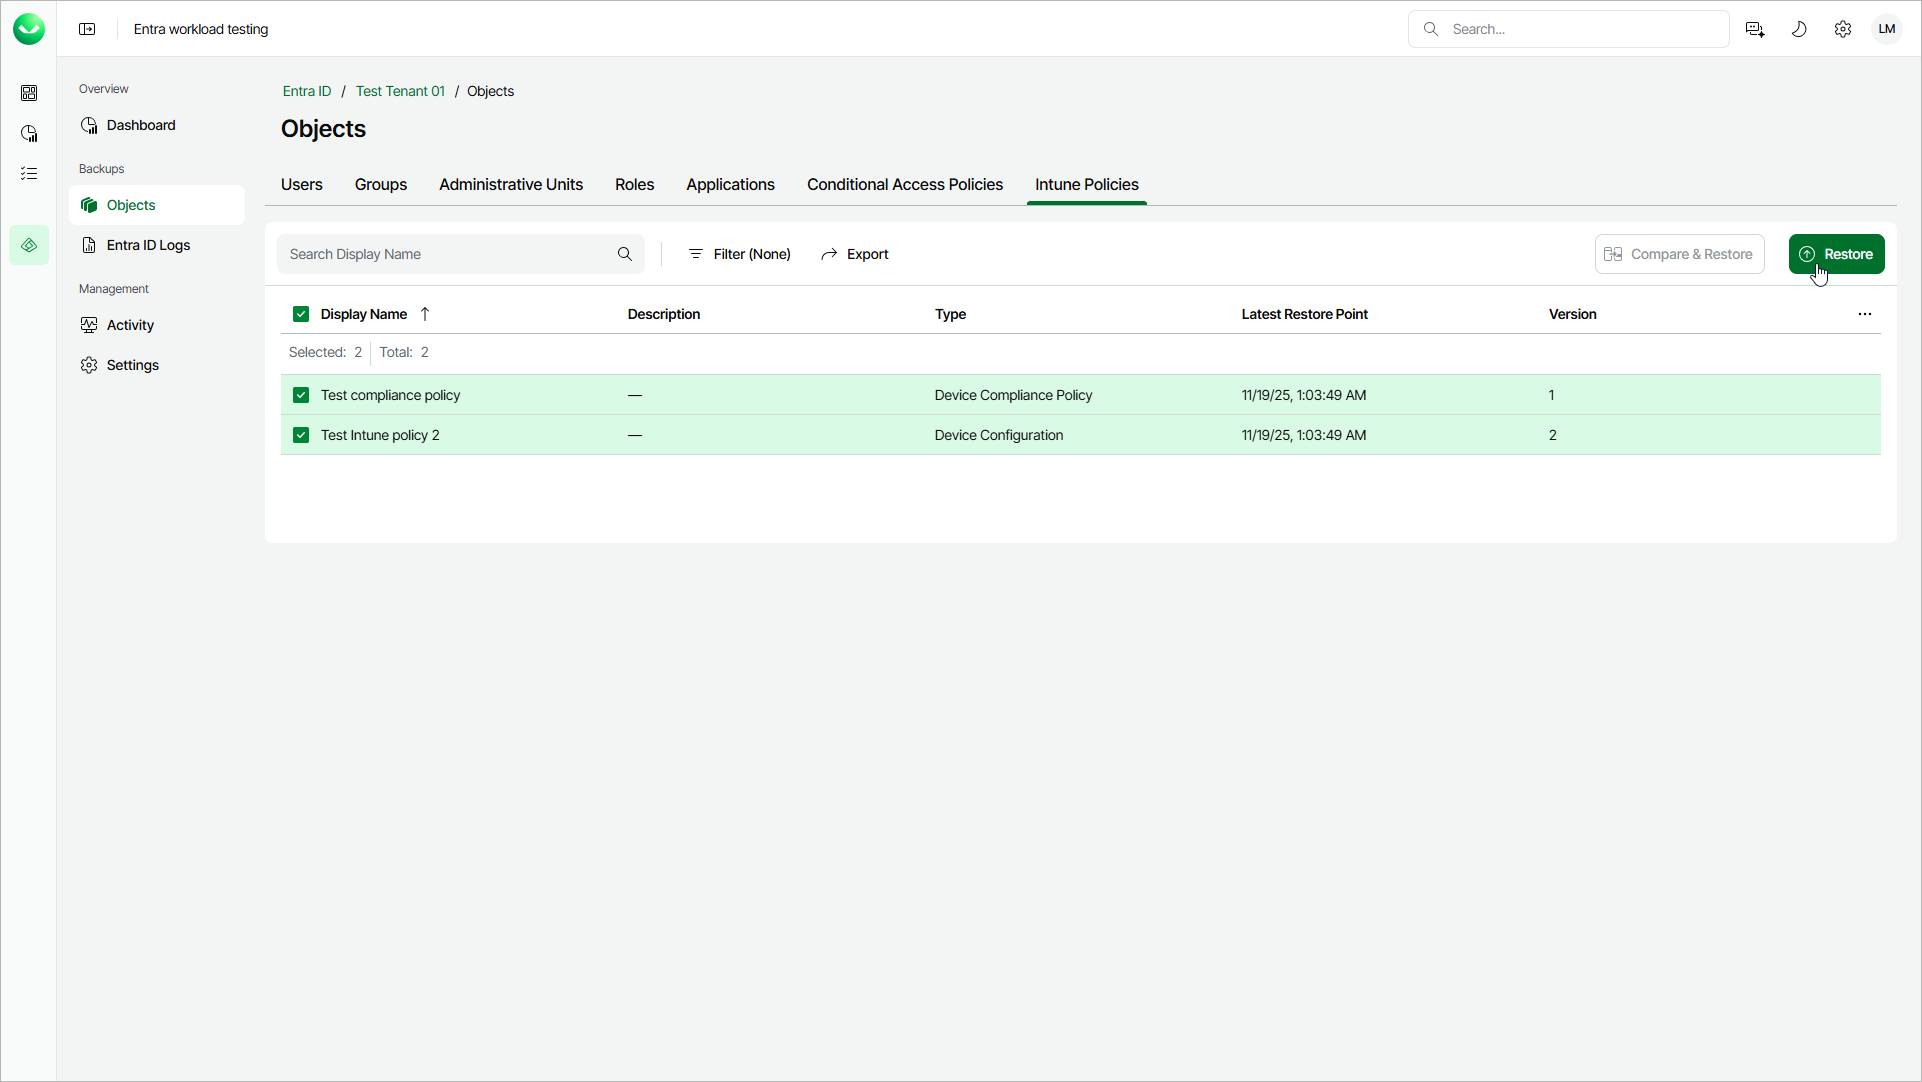Uncheck Test compliance policy row checkbox

(x=301, y=395)
